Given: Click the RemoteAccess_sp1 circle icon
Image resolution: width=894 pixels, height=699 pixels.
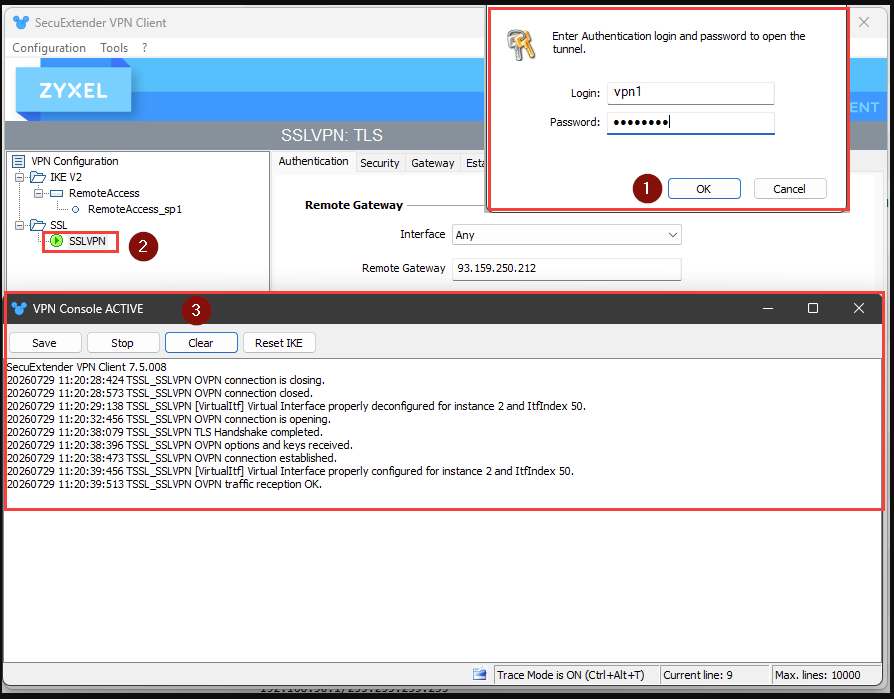Looking at the screenshot, I should (75, 209).
